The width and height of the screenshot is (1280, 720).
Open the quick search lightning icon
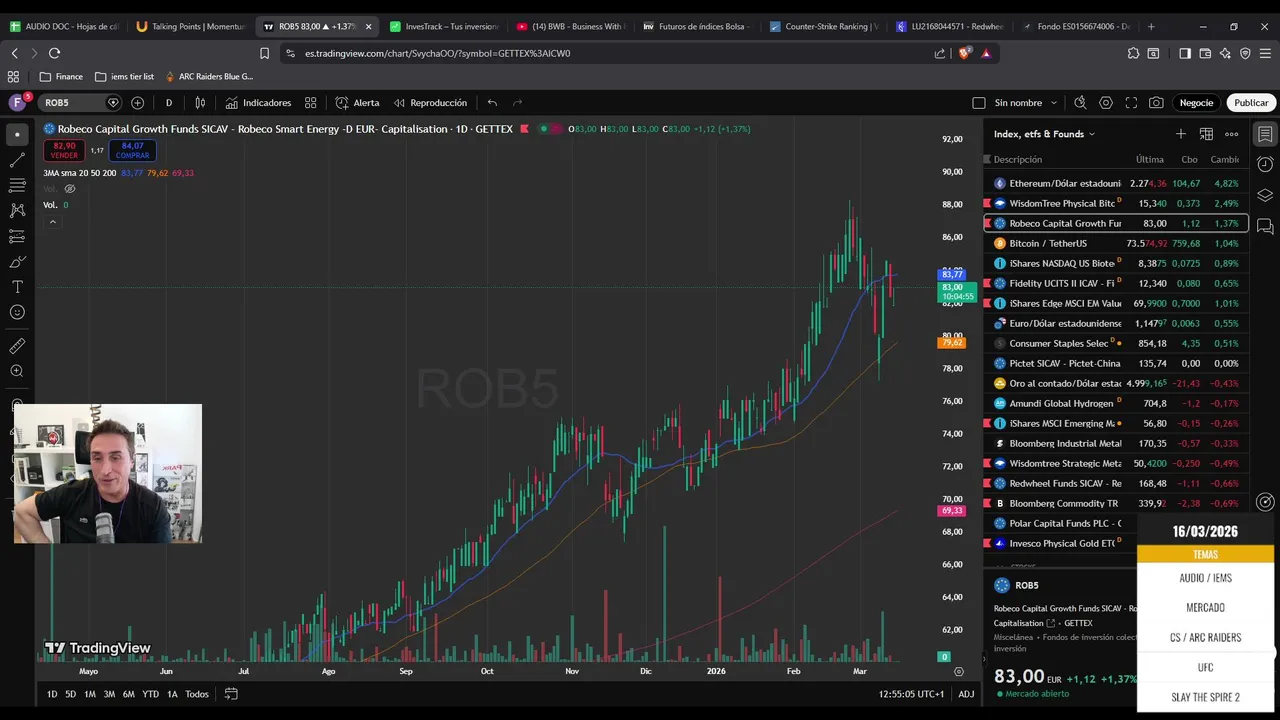pyautogui.click(x=1080, y=103)
